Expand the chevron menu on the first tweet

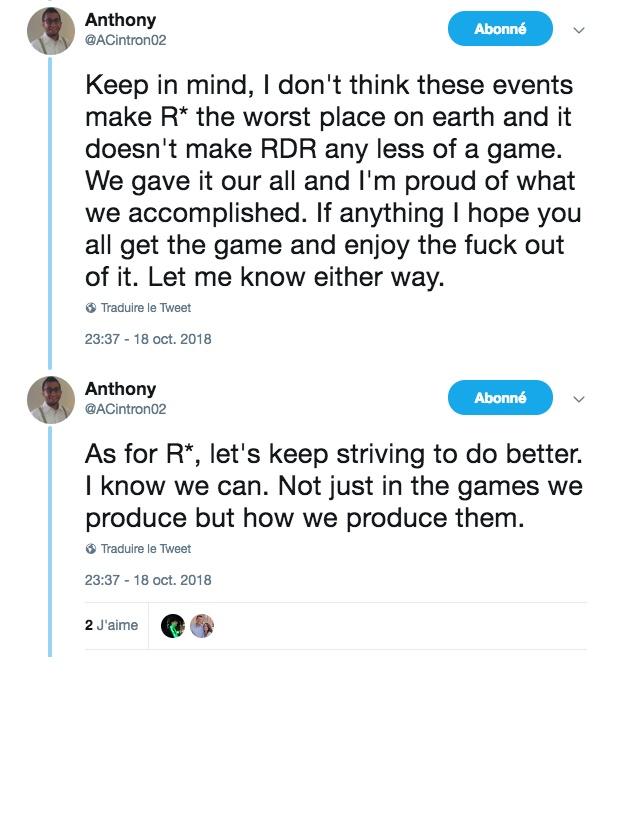click(x=578, y=30)
